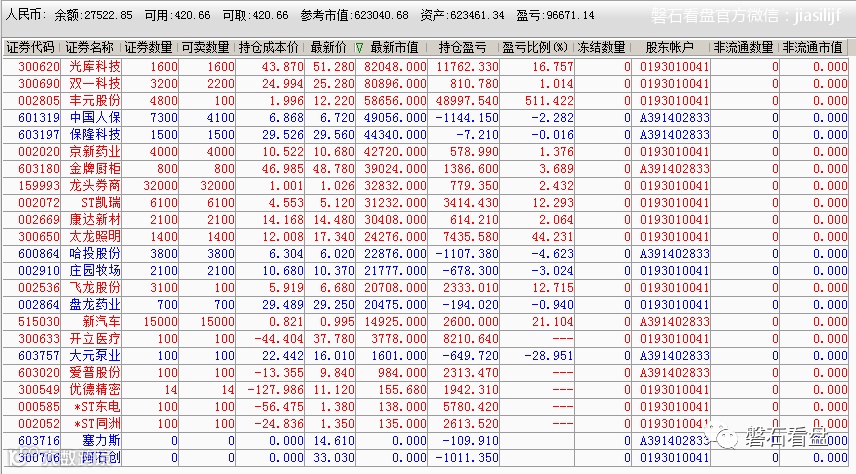The image size is (856, 474).
Task: Click the 参考市值:623040.68 summary value
Action: coord(354,15)
